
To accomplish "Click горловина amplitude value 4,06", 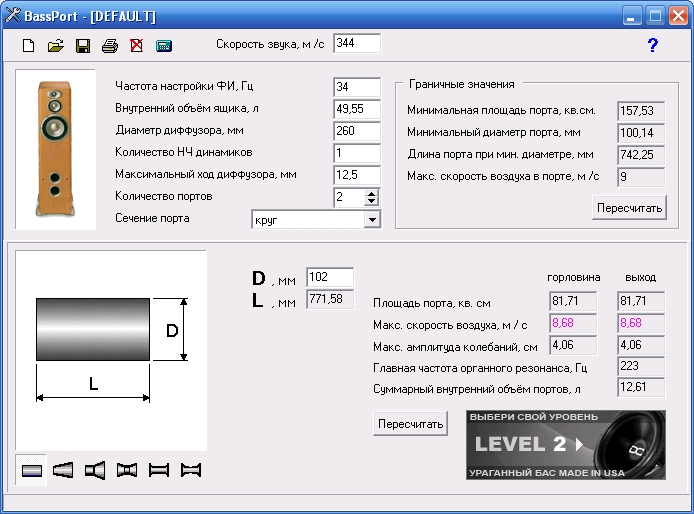I will (x=573, y=345).
